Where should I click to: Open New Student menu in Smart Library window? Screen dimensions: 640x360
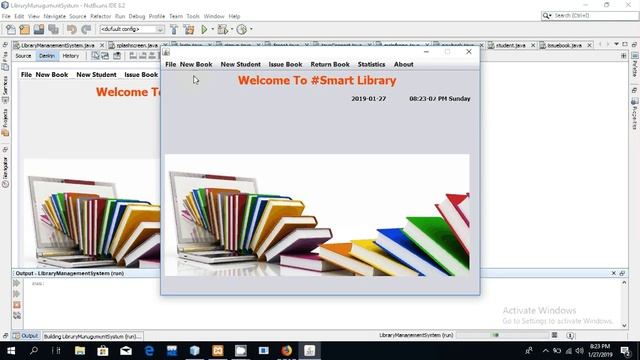[x=240, y=64]
